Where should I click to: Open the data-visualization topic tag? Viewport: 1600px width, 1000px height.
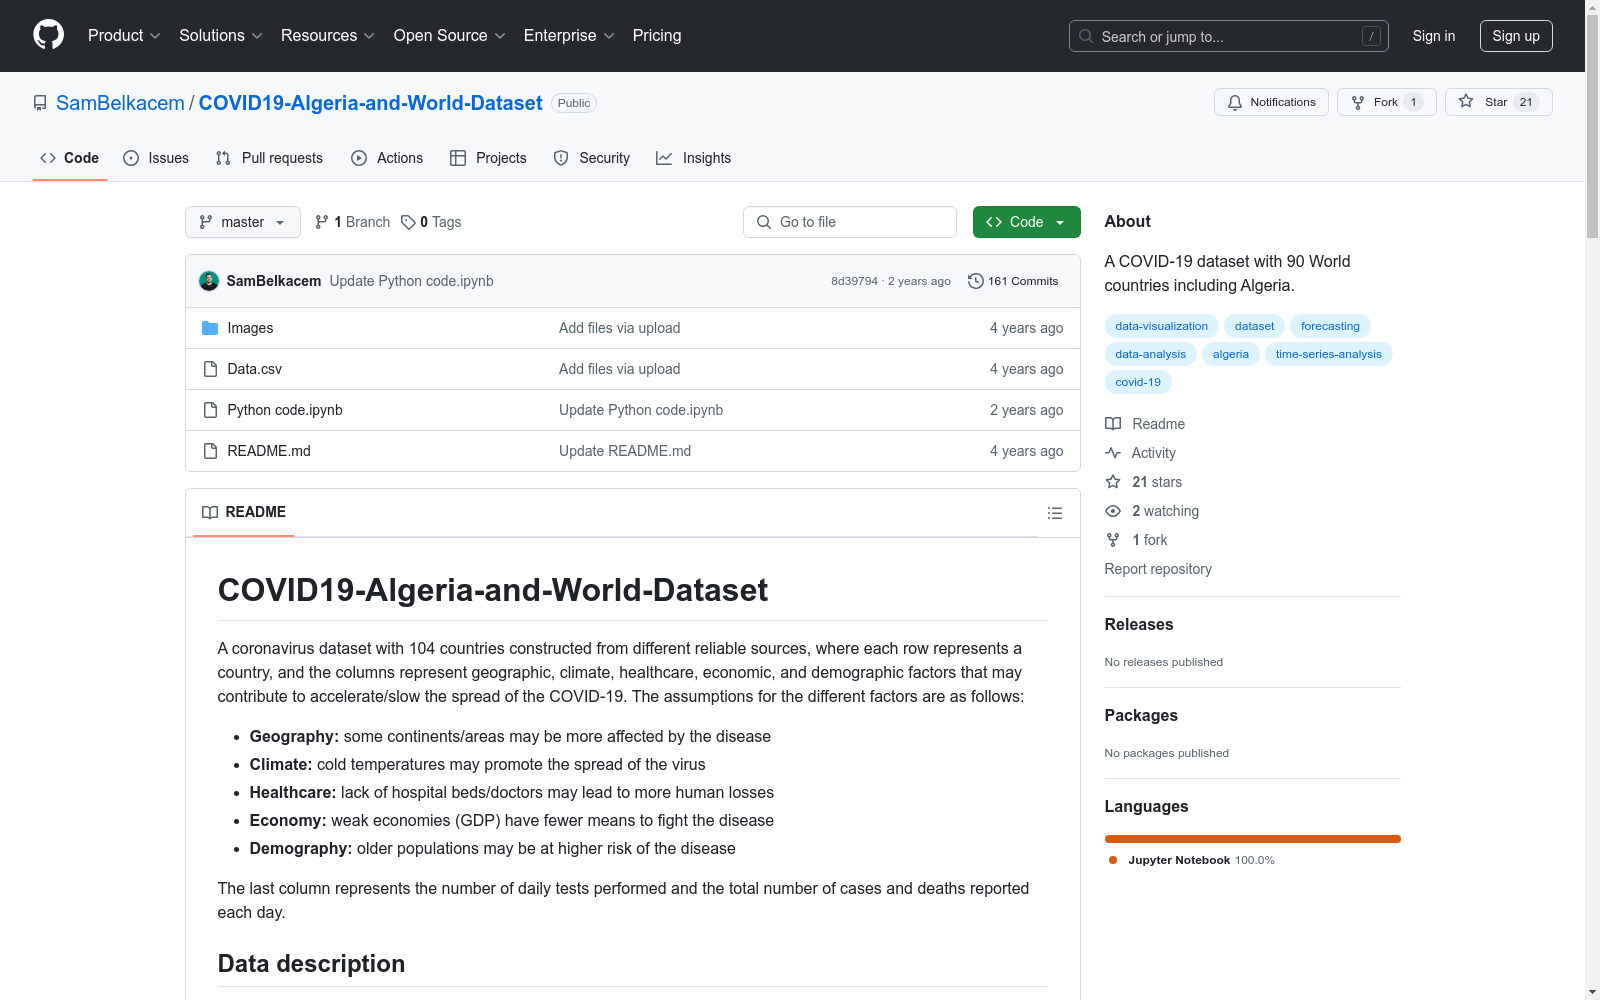1161,326
